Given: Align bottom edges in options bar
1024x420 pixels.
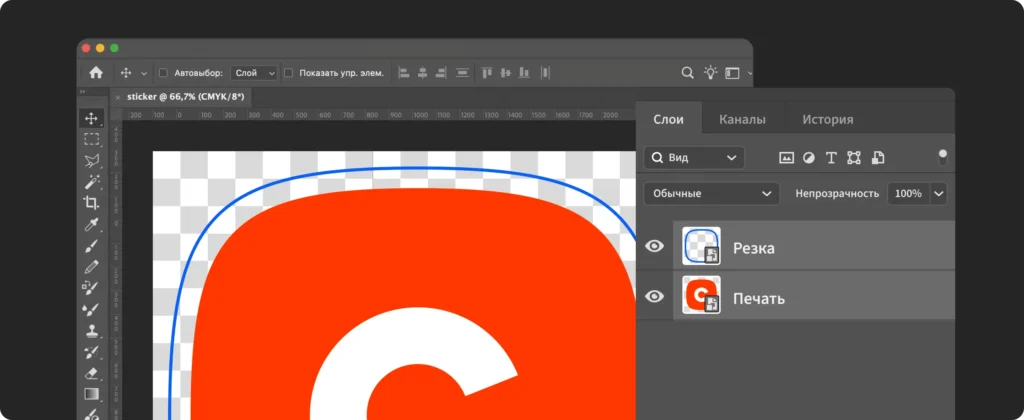Looking at the screenshot, I should coord(524,73).
